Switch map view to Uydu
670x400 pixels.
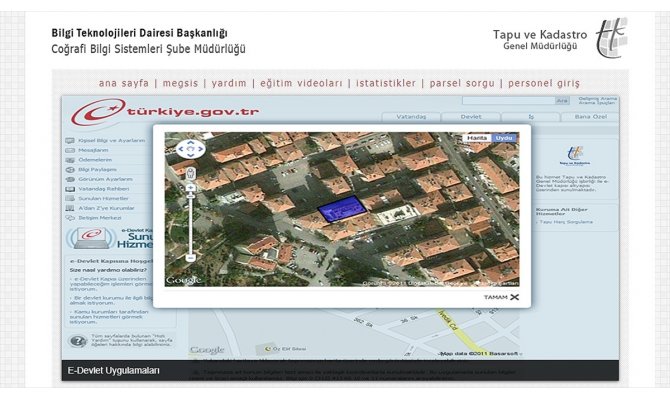click(504, 137)
